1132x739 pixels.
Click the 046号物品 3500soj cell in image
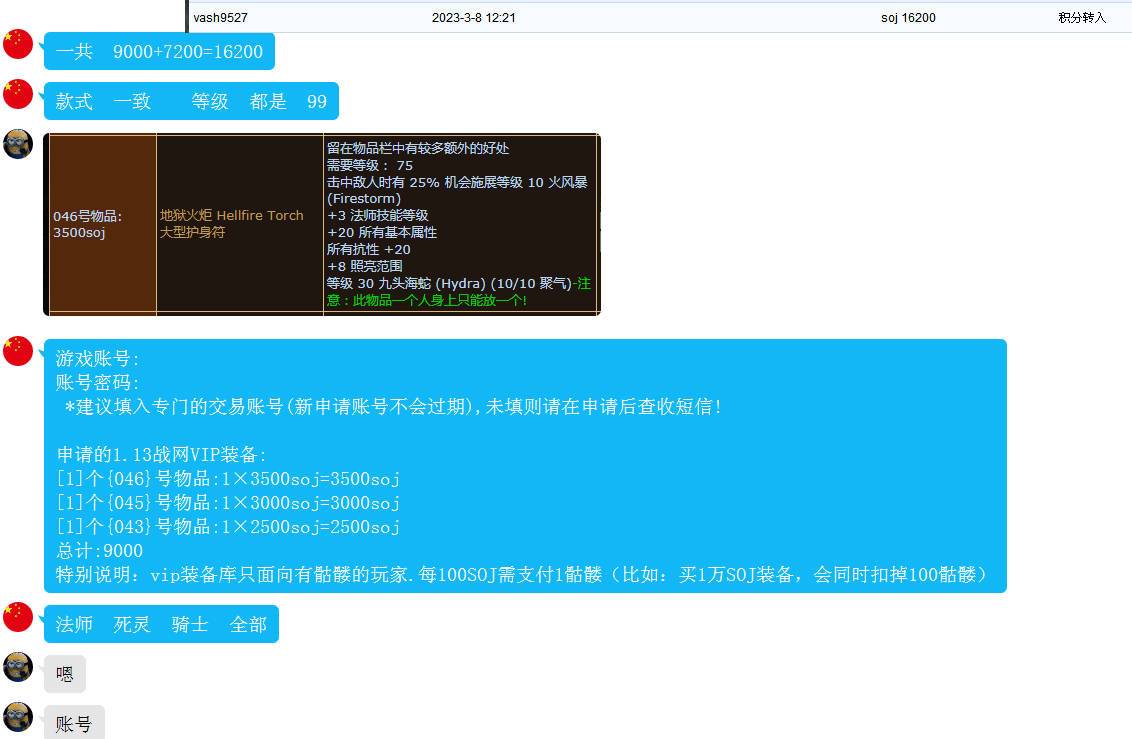pyautogui.click(x=101, y=224)
